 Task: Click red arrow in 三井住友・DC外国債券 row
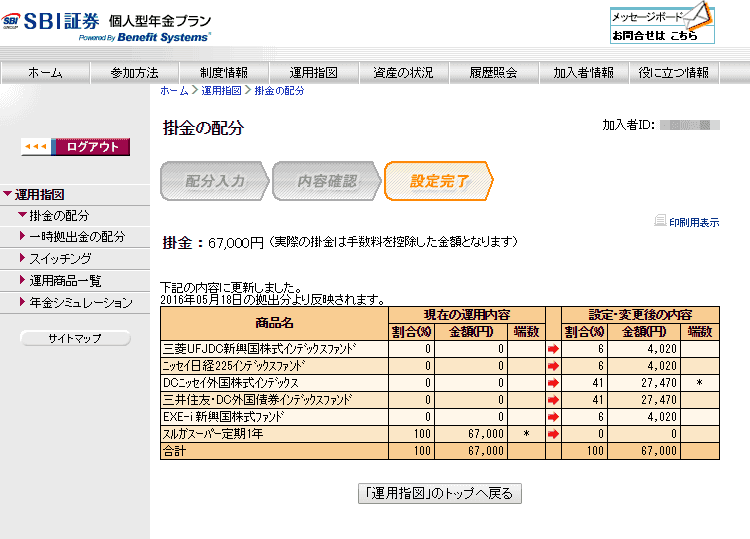click(x=553, y=400)
